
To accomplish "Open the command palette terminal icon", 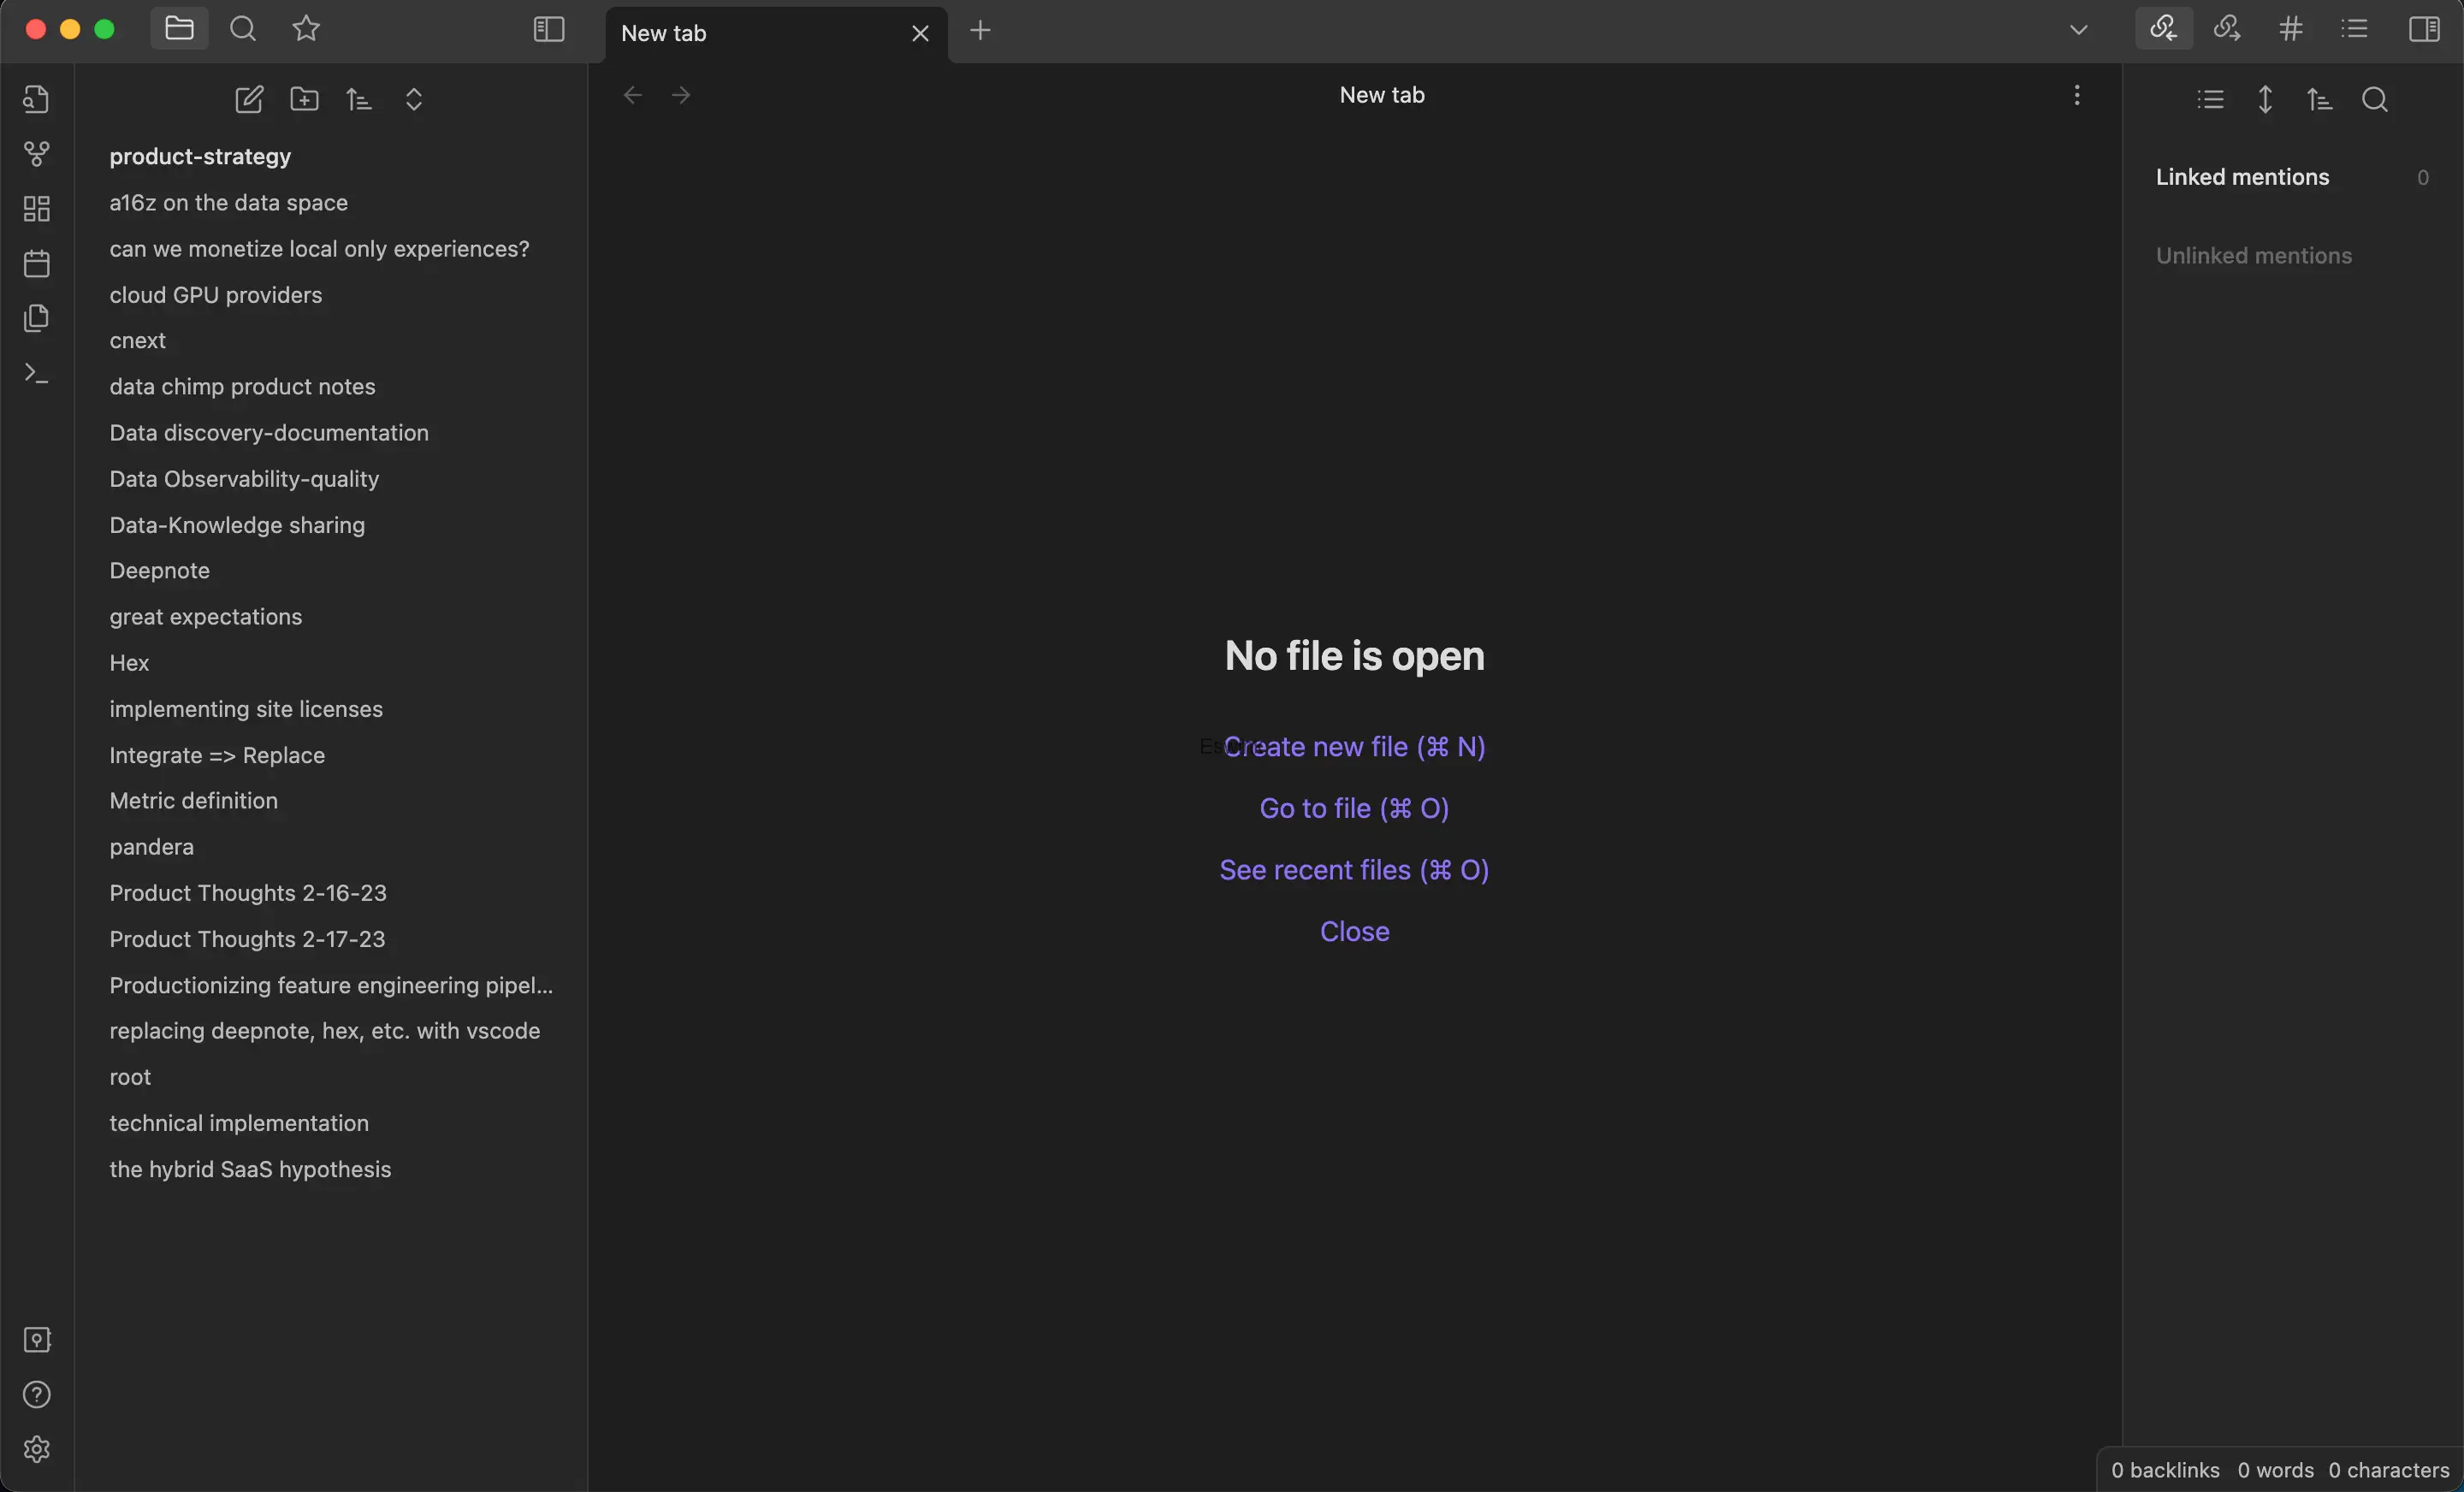I will click(37, 374).
